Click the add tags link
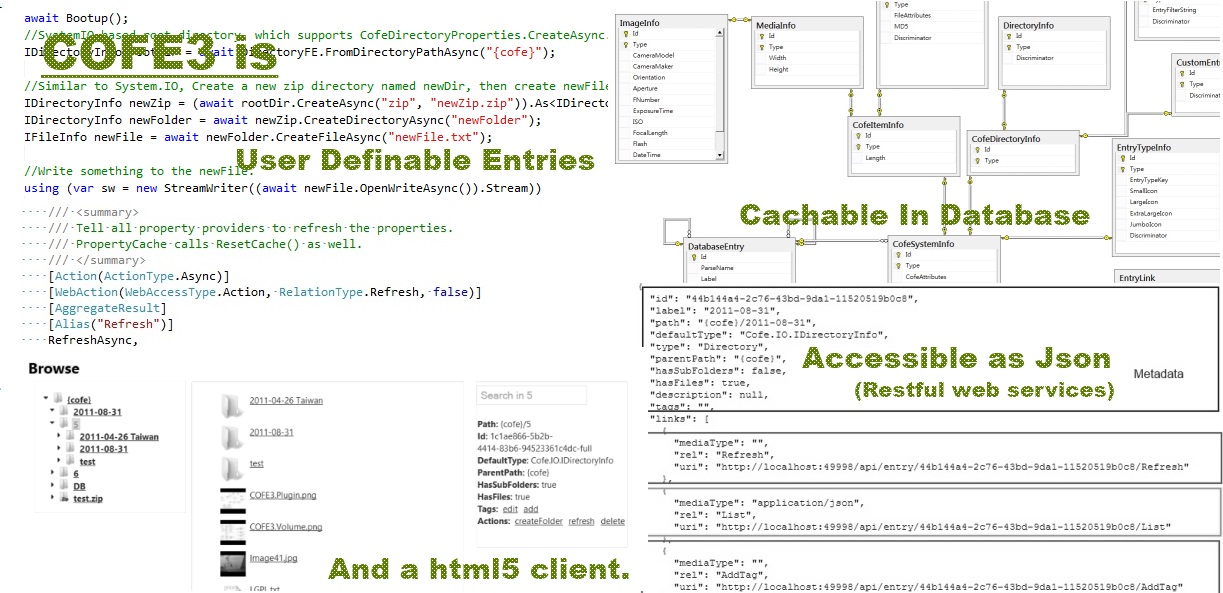The width and height of the screenshot is (1223, 593). pyautogui.click(x=531, y=510)
